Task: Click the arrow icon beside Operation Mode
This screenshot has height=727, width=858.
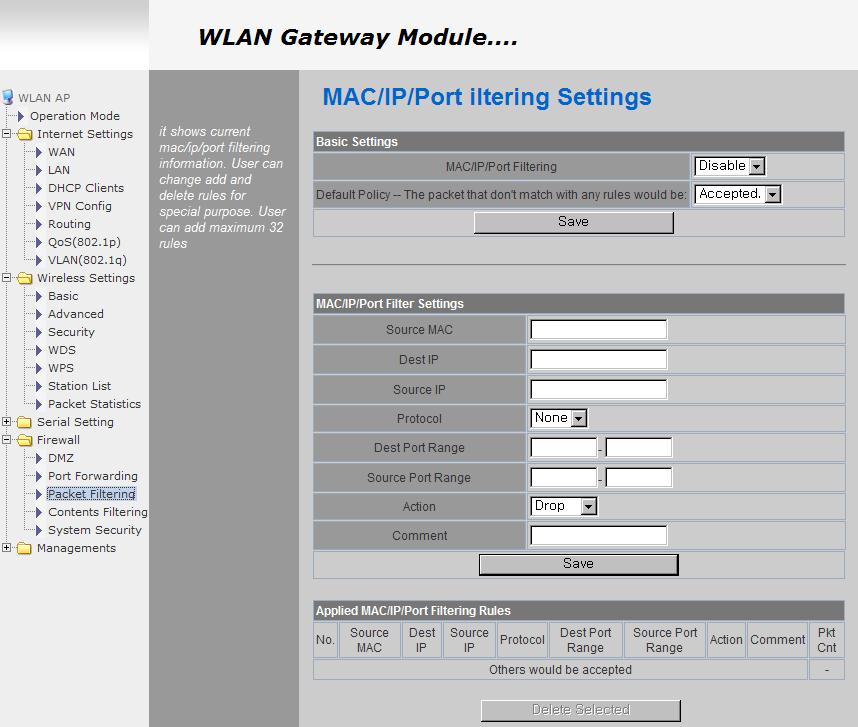Action: 22,116
